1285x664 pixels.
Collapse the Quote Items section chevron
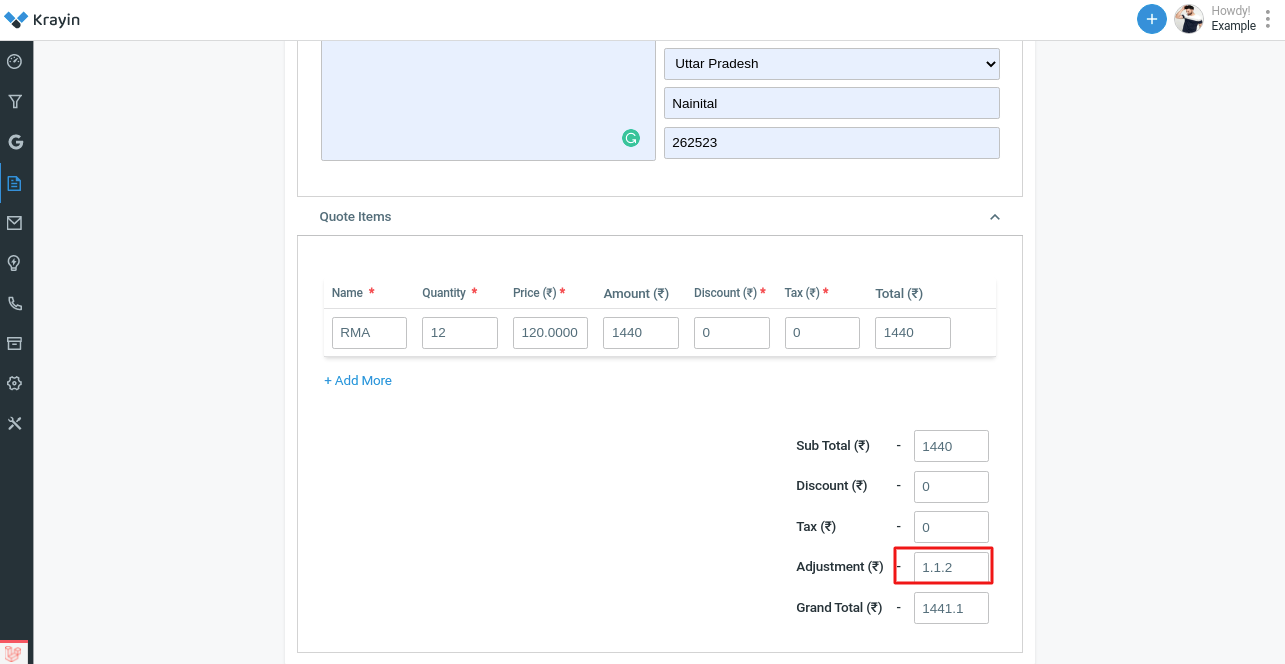click(x=994, y=216)
